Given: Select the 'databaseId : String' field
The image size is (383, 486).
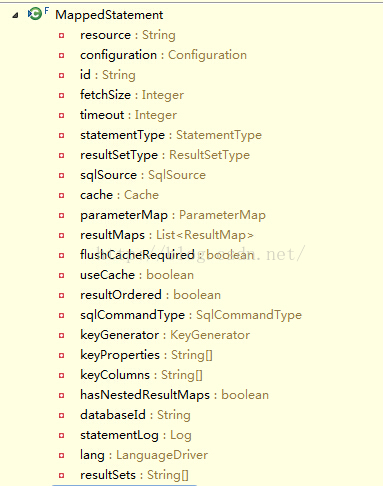Looking at the screenshot, I should [x=135, y=415].
